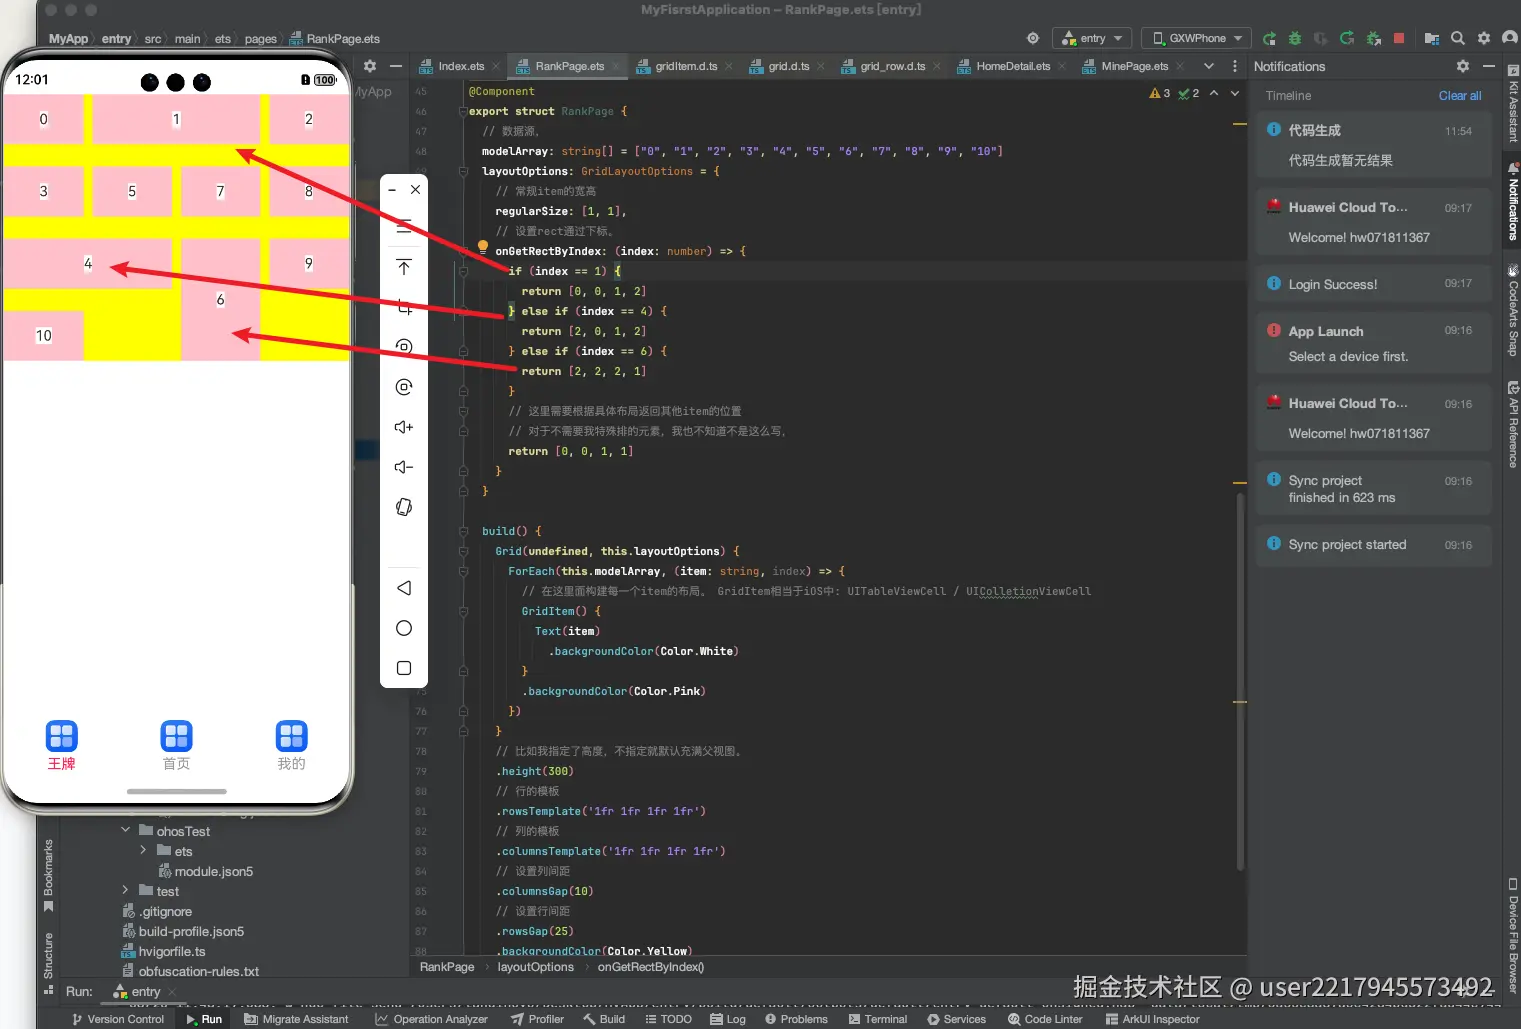The height and width of the screenshot is (1029, 1521).
Task: Open the project structure folder icon
Action: pyautogui.click(x=1432, y=38)
